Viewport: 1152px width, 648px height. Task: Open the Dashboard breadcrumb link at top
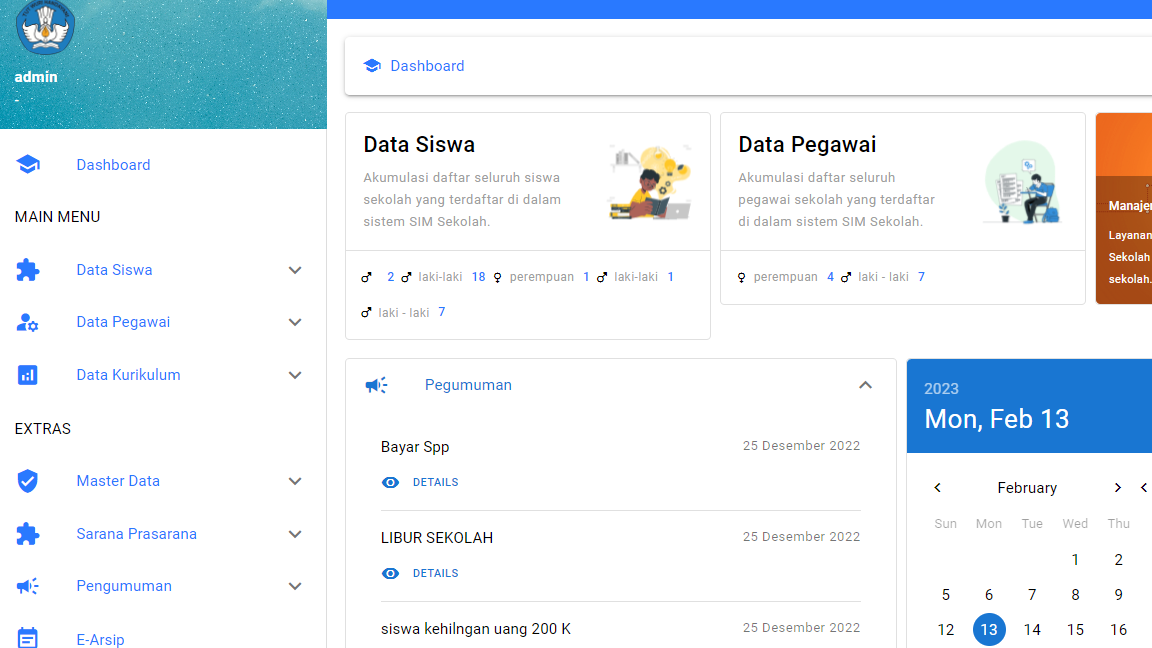427,65
